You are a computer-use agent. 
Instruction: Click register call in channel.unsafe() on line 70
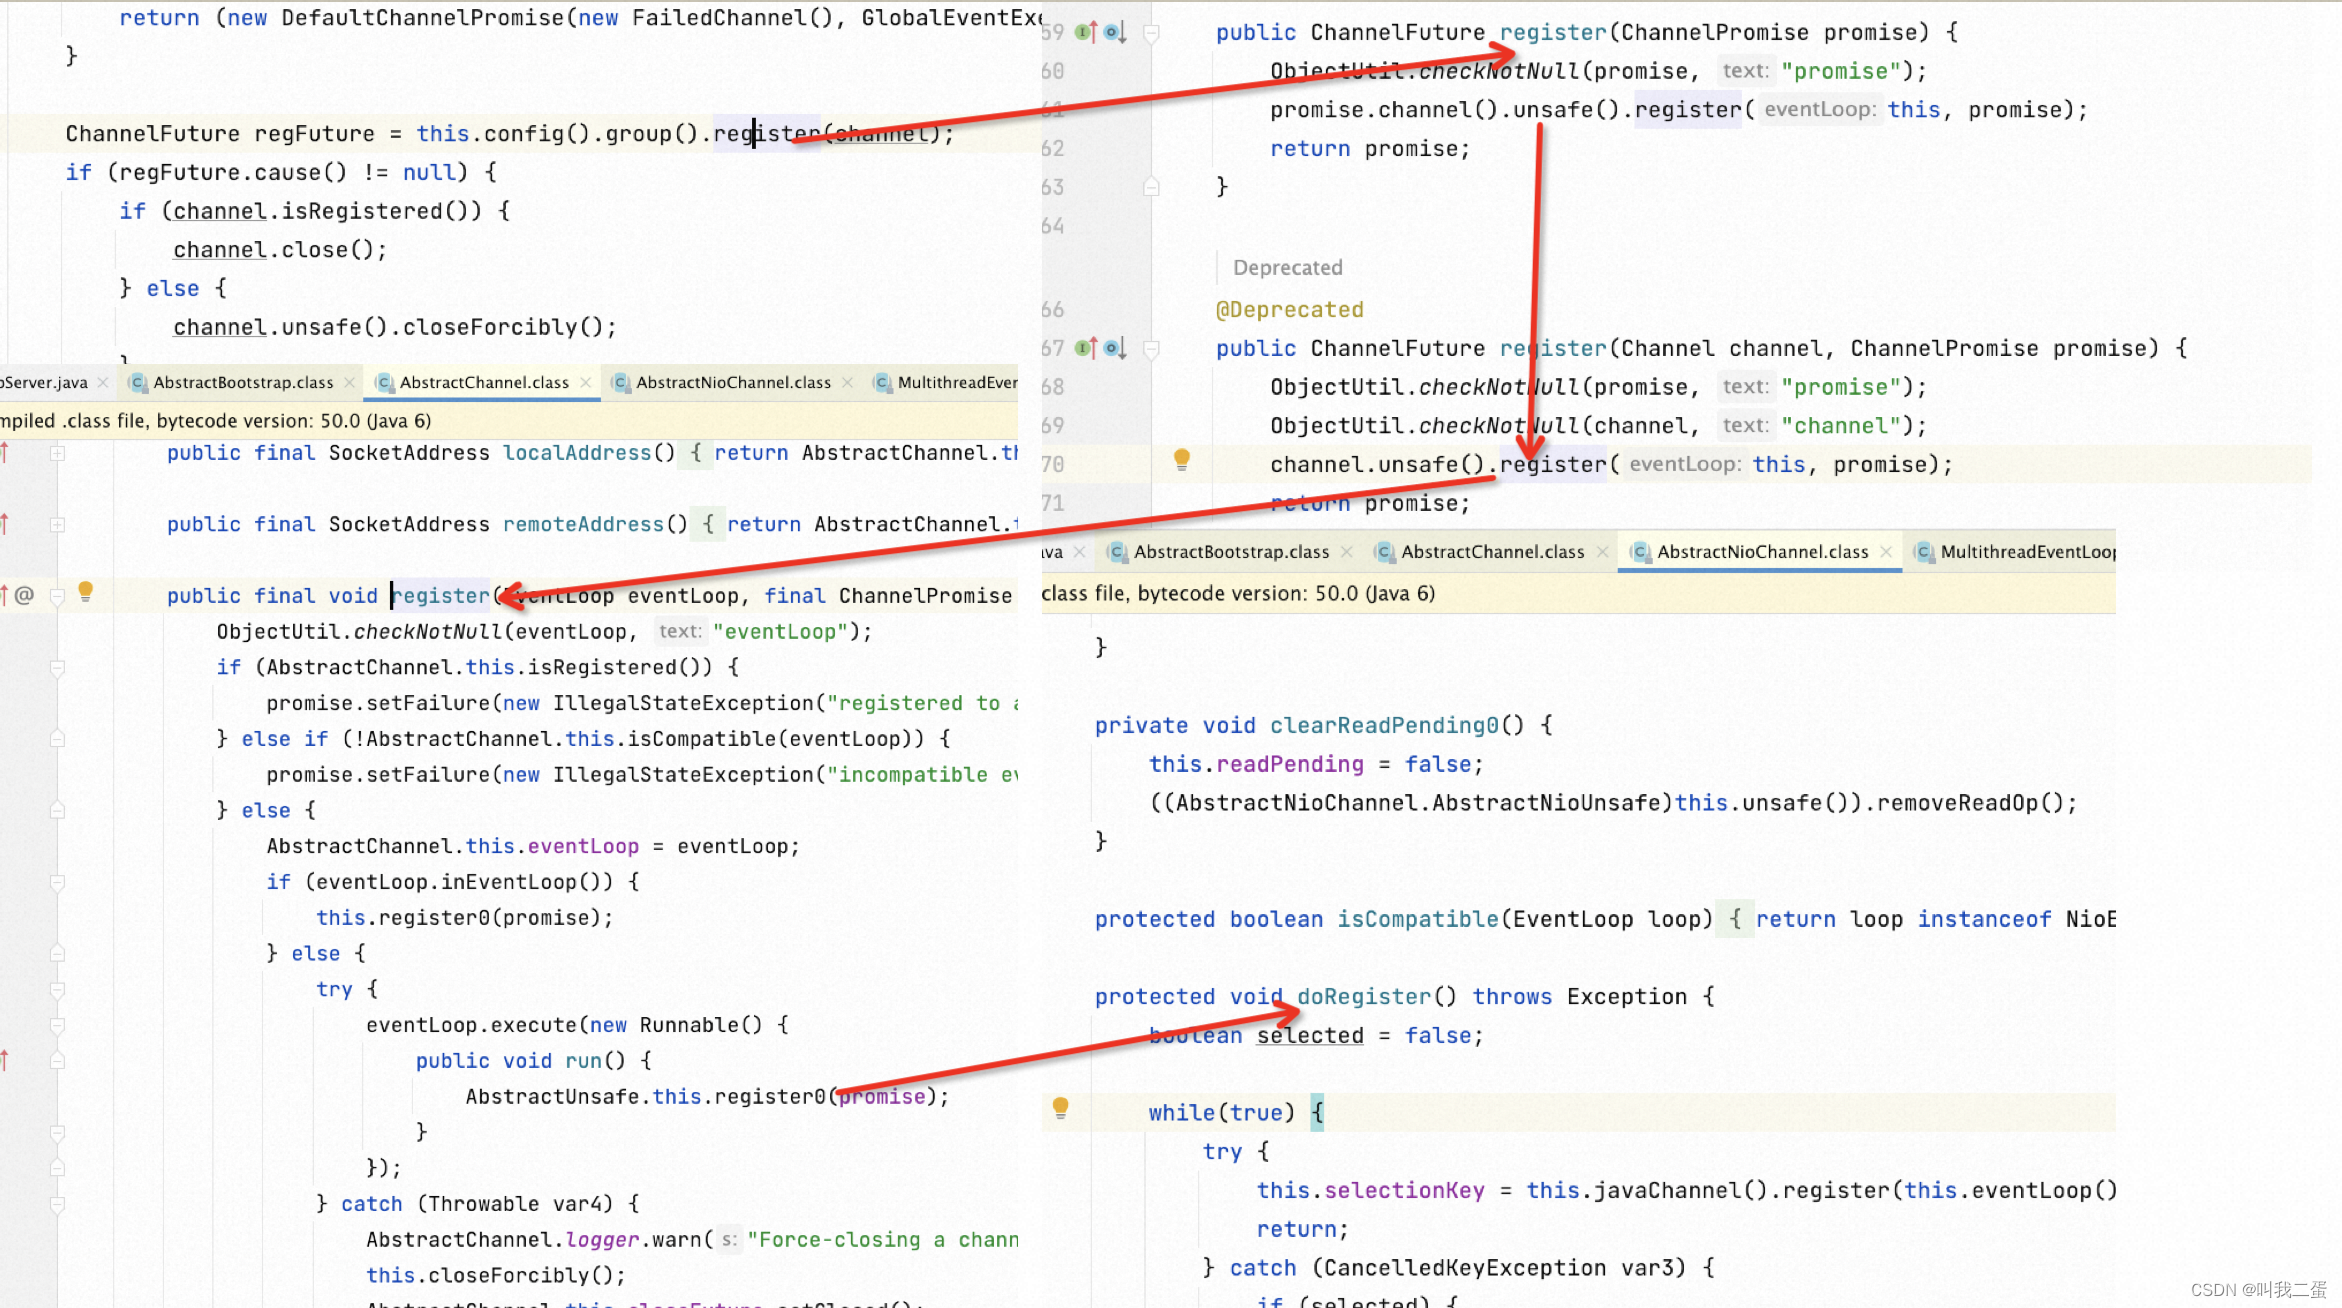(1553, 465)
